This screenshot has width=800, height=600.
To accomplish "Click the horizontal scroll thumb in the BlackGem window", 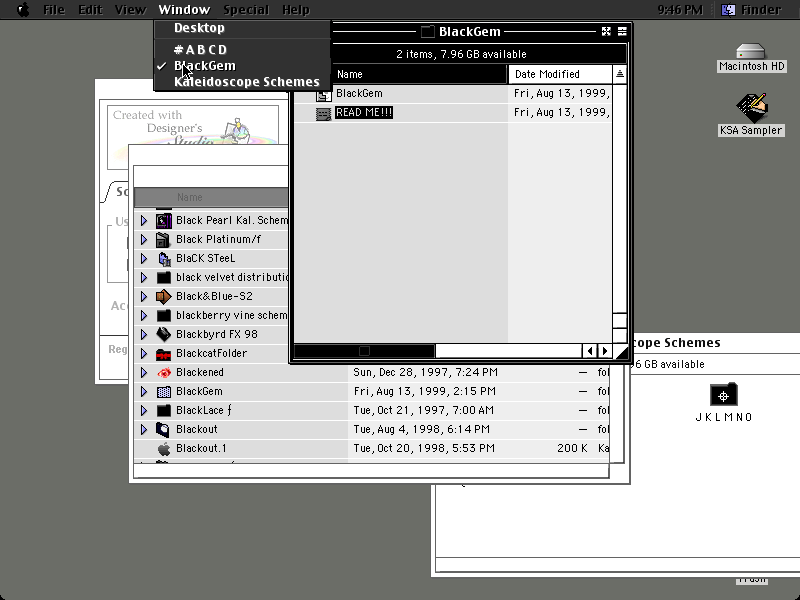I will 364,351.
